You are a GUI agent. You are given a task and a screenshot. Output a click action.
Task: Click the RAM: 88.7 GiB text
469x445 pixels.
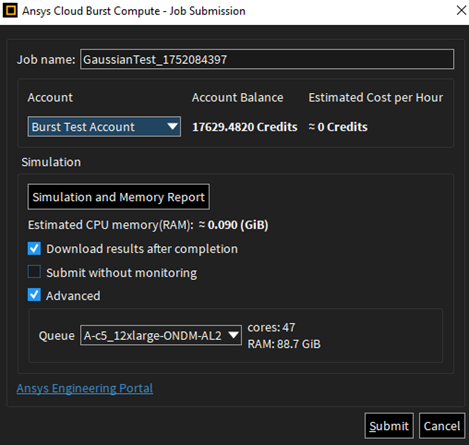coord(284,344)
